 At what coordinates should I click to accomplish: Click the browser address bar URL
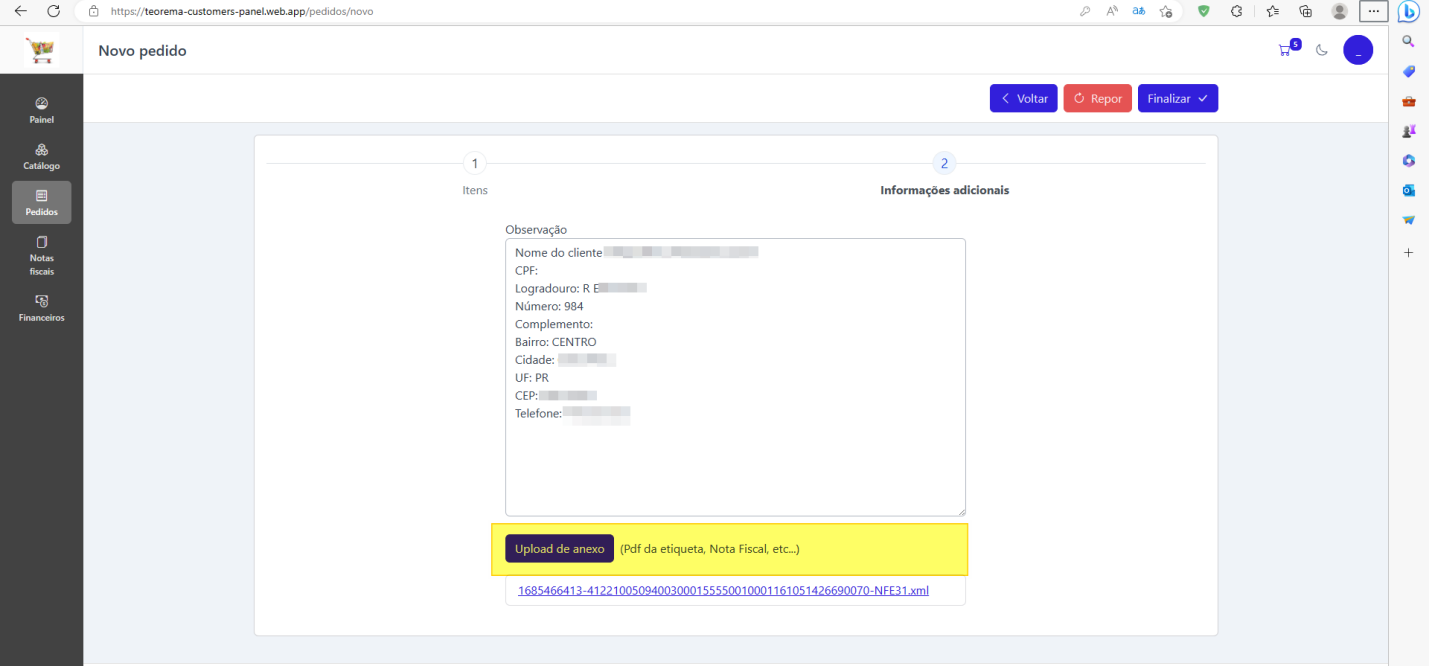(241, 11)
